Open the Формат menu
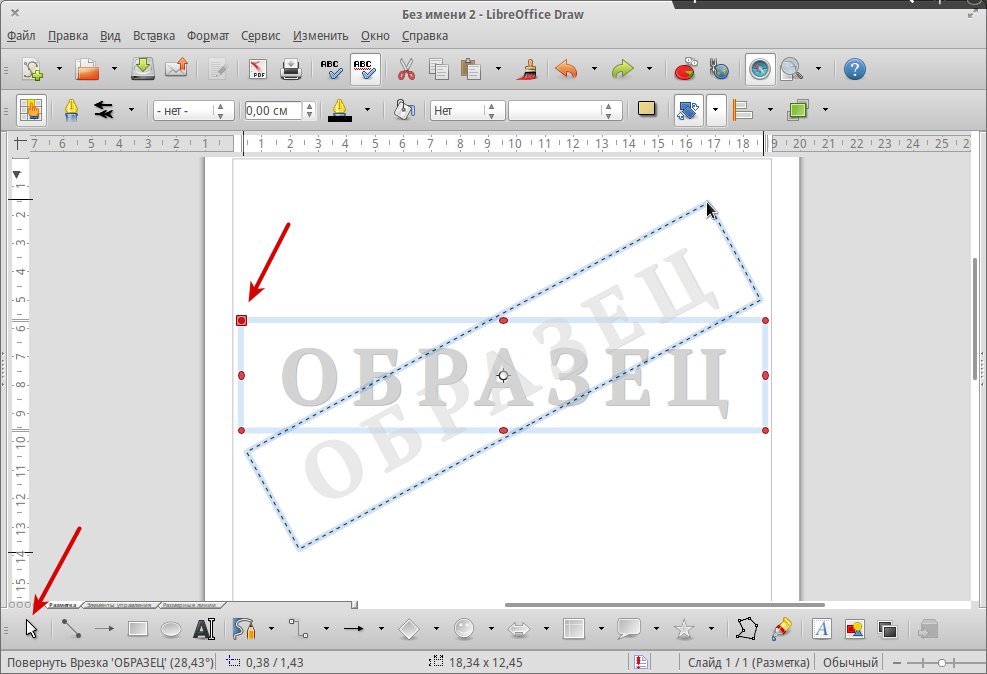 pyautogui.click(x=208, y=36)
